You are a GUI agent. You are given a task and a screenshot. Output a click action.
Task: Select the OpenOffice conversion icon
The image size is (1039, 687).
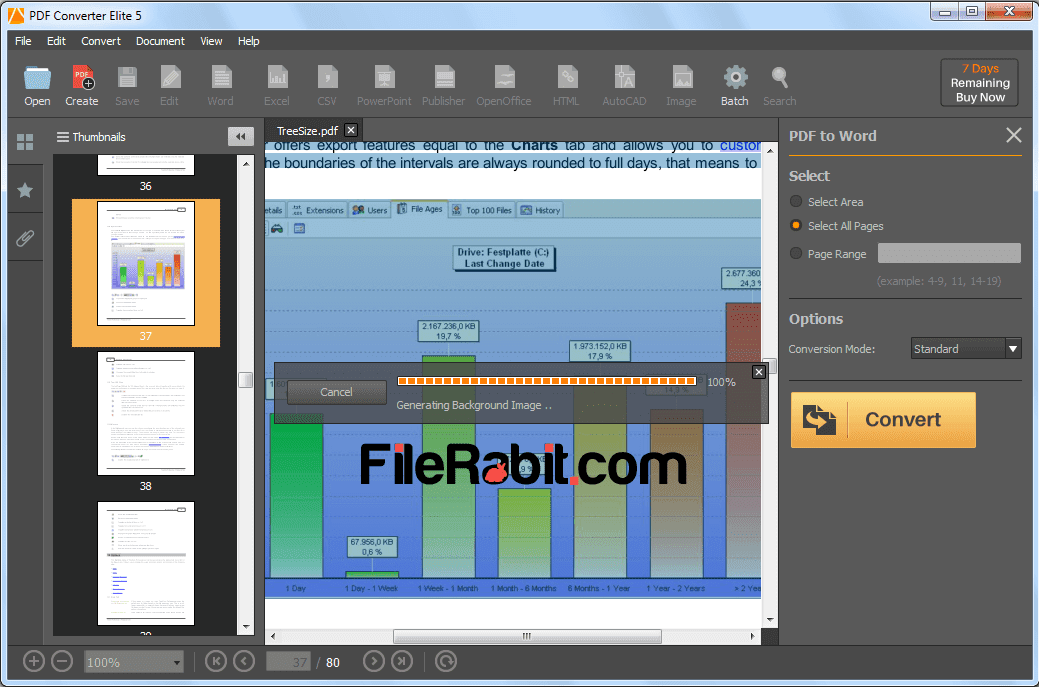pos(504,86)
